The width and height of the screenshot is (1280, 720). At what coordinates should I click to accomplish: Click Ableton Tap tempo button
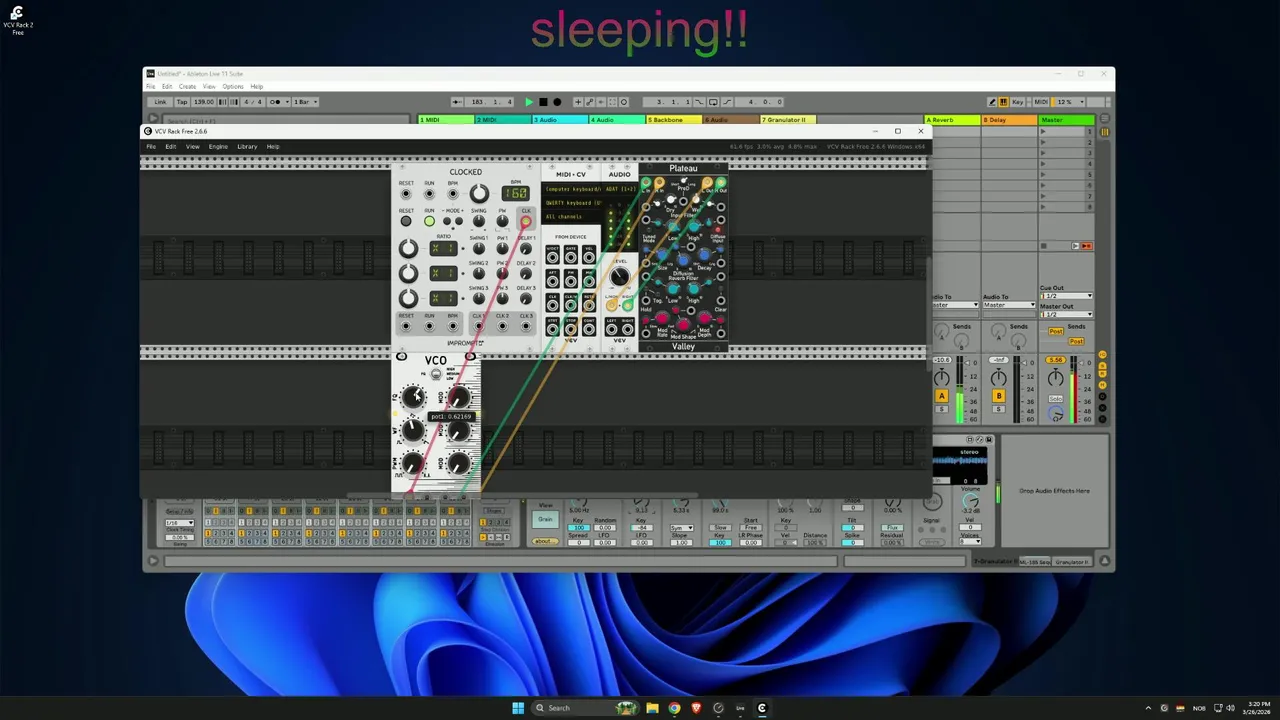pyautogui.click(x=182, y=102)
